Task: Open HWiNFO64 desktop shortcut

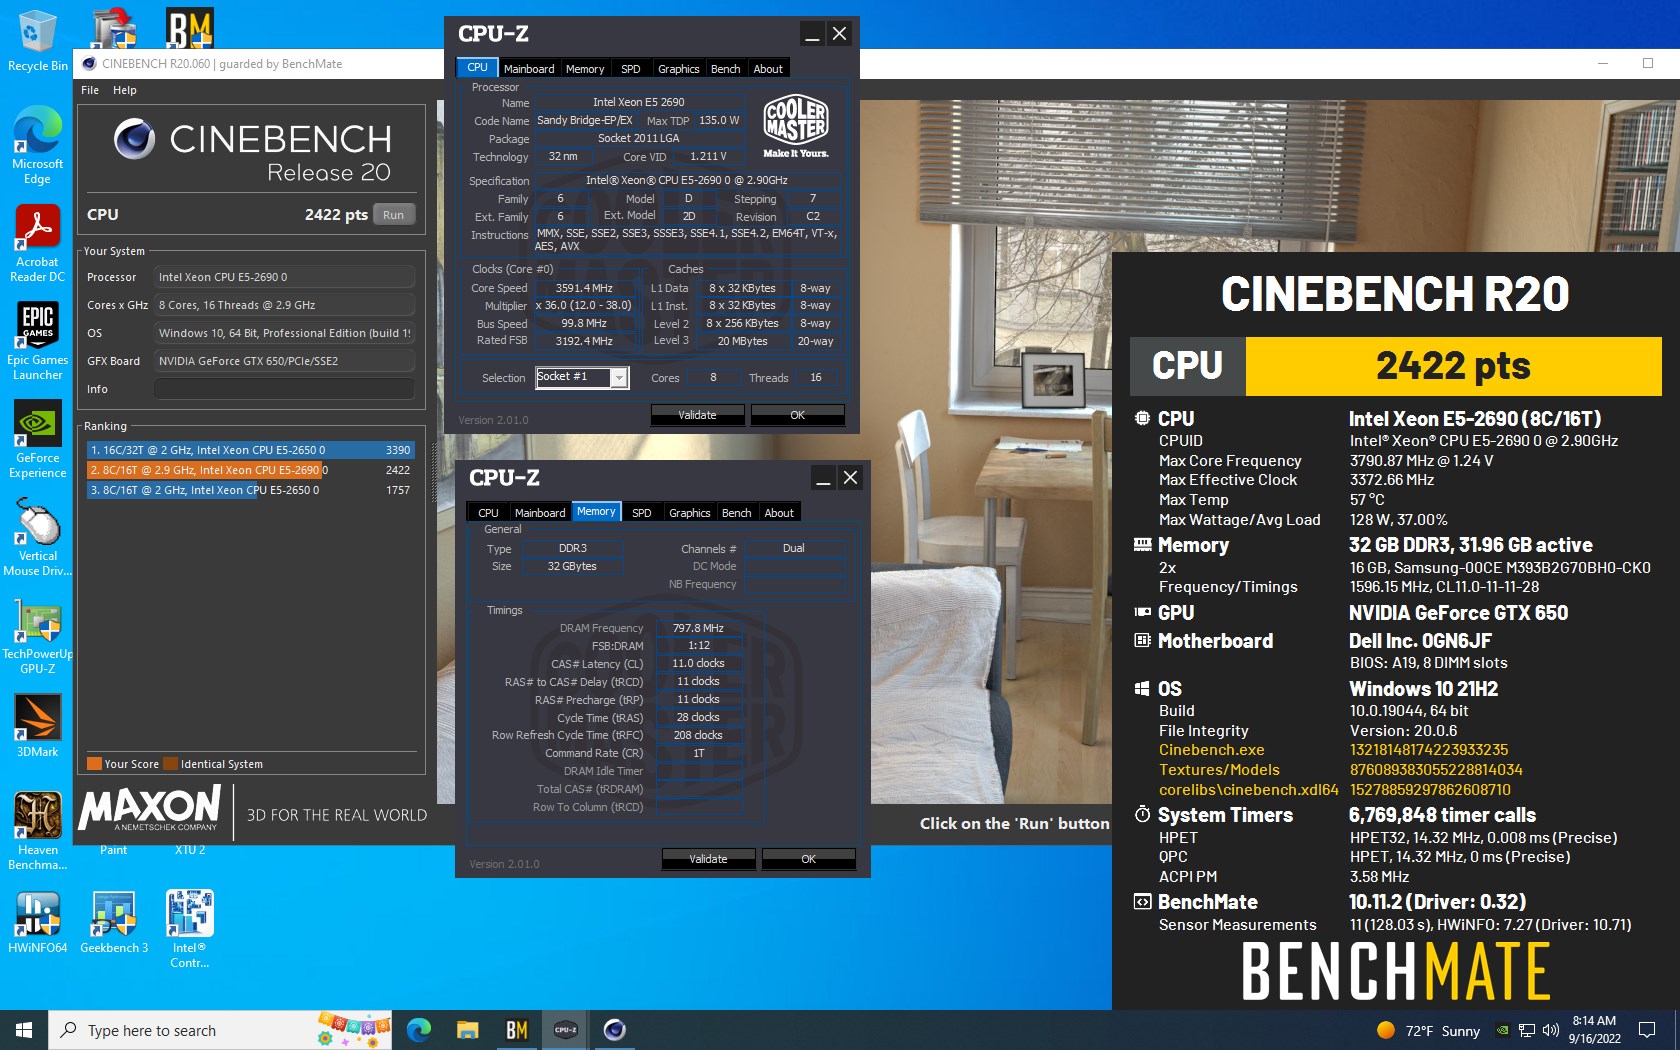Action: pos(37,922)
